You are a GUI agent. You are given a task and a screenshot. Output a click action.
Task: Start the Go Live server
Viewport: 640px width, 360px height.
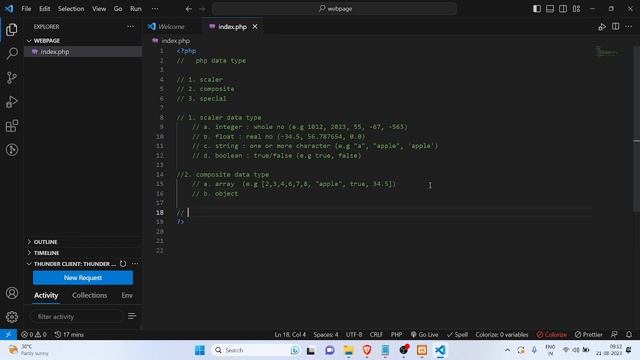point(424,334)
